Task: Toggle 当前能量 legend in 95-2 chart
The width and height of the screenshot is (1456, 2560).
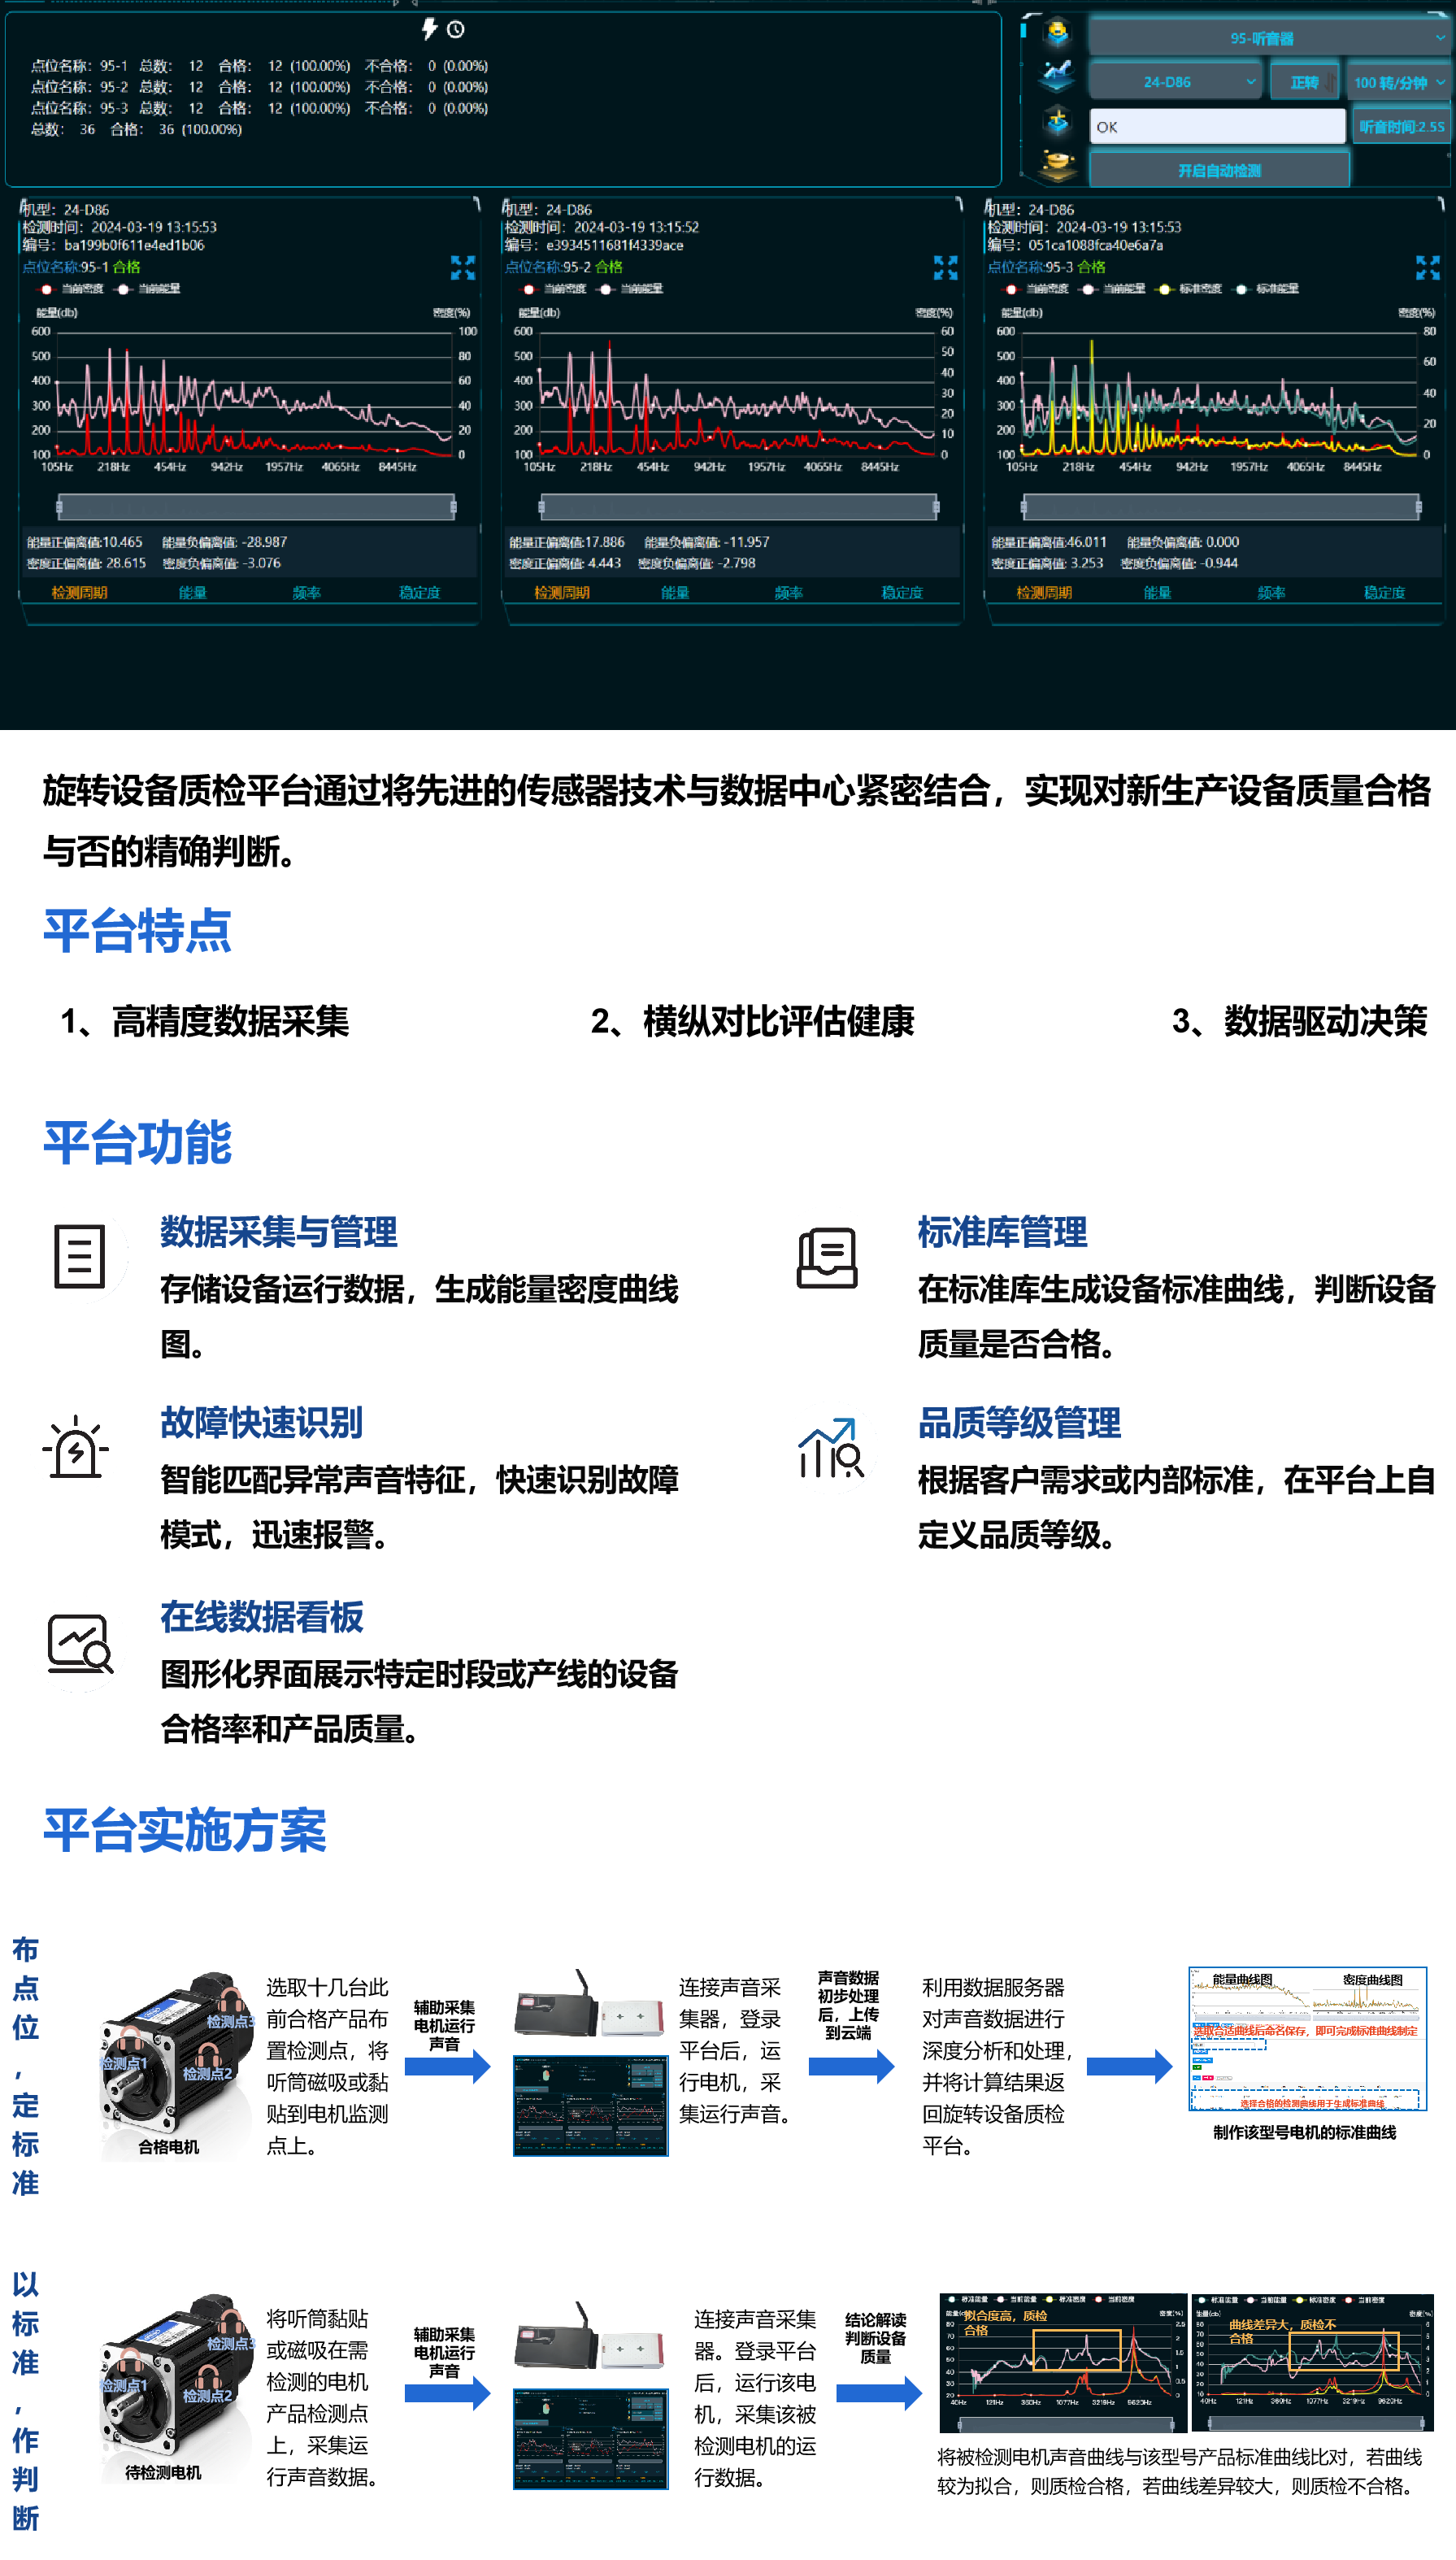Action: (x=632, y=289)
